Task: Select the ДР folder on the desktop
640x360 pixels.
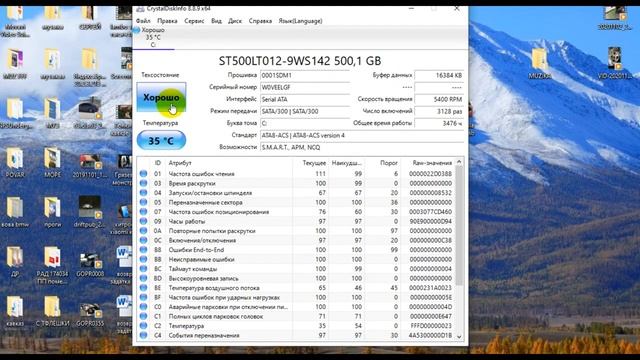Action: [15, 262]
